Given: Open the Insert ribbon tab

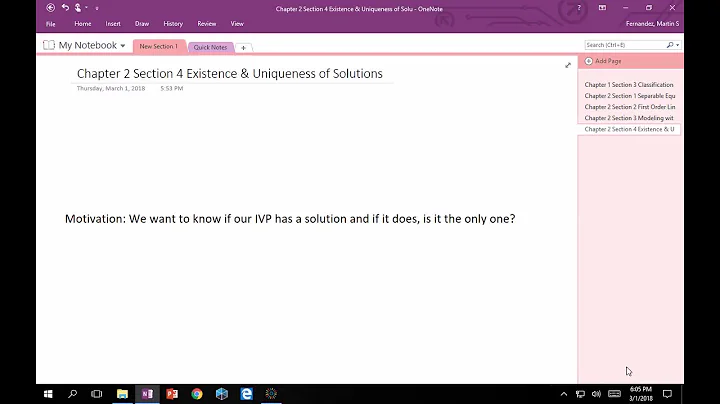Looking at the screenshot, I should 113,24.
